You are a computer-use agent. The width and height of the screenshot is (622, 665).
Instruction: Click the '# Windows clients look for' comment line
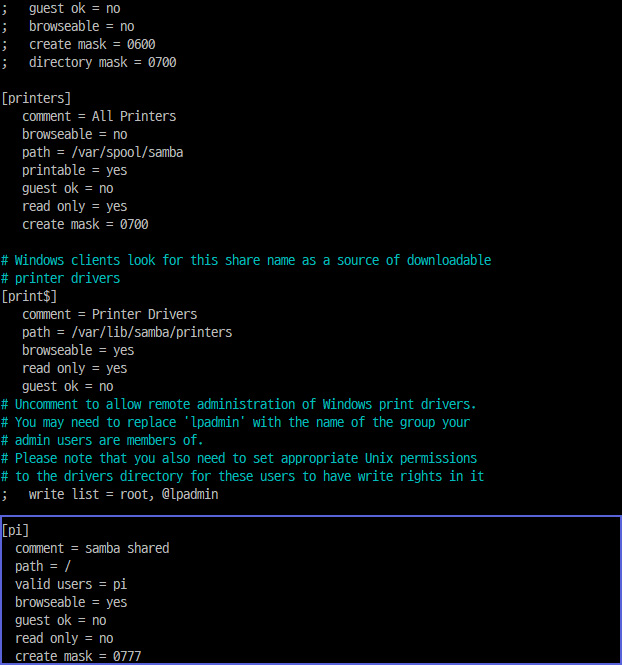click(x=246, y=260)
